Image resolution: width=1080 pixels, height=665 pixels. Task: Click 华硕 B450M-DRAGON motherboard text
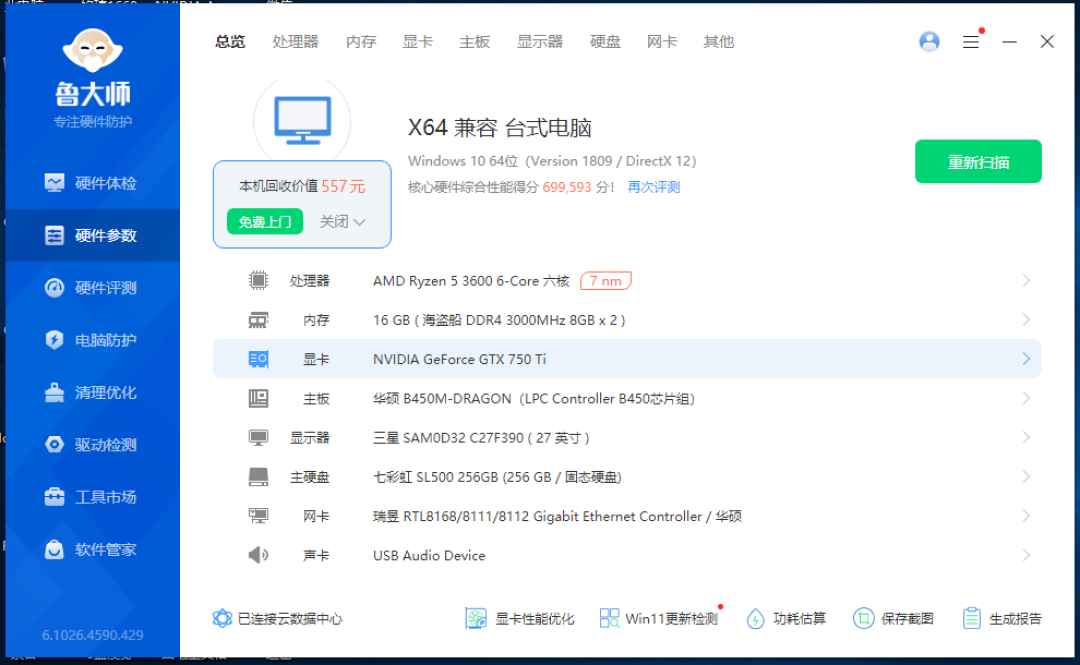[x=534, y=399]
